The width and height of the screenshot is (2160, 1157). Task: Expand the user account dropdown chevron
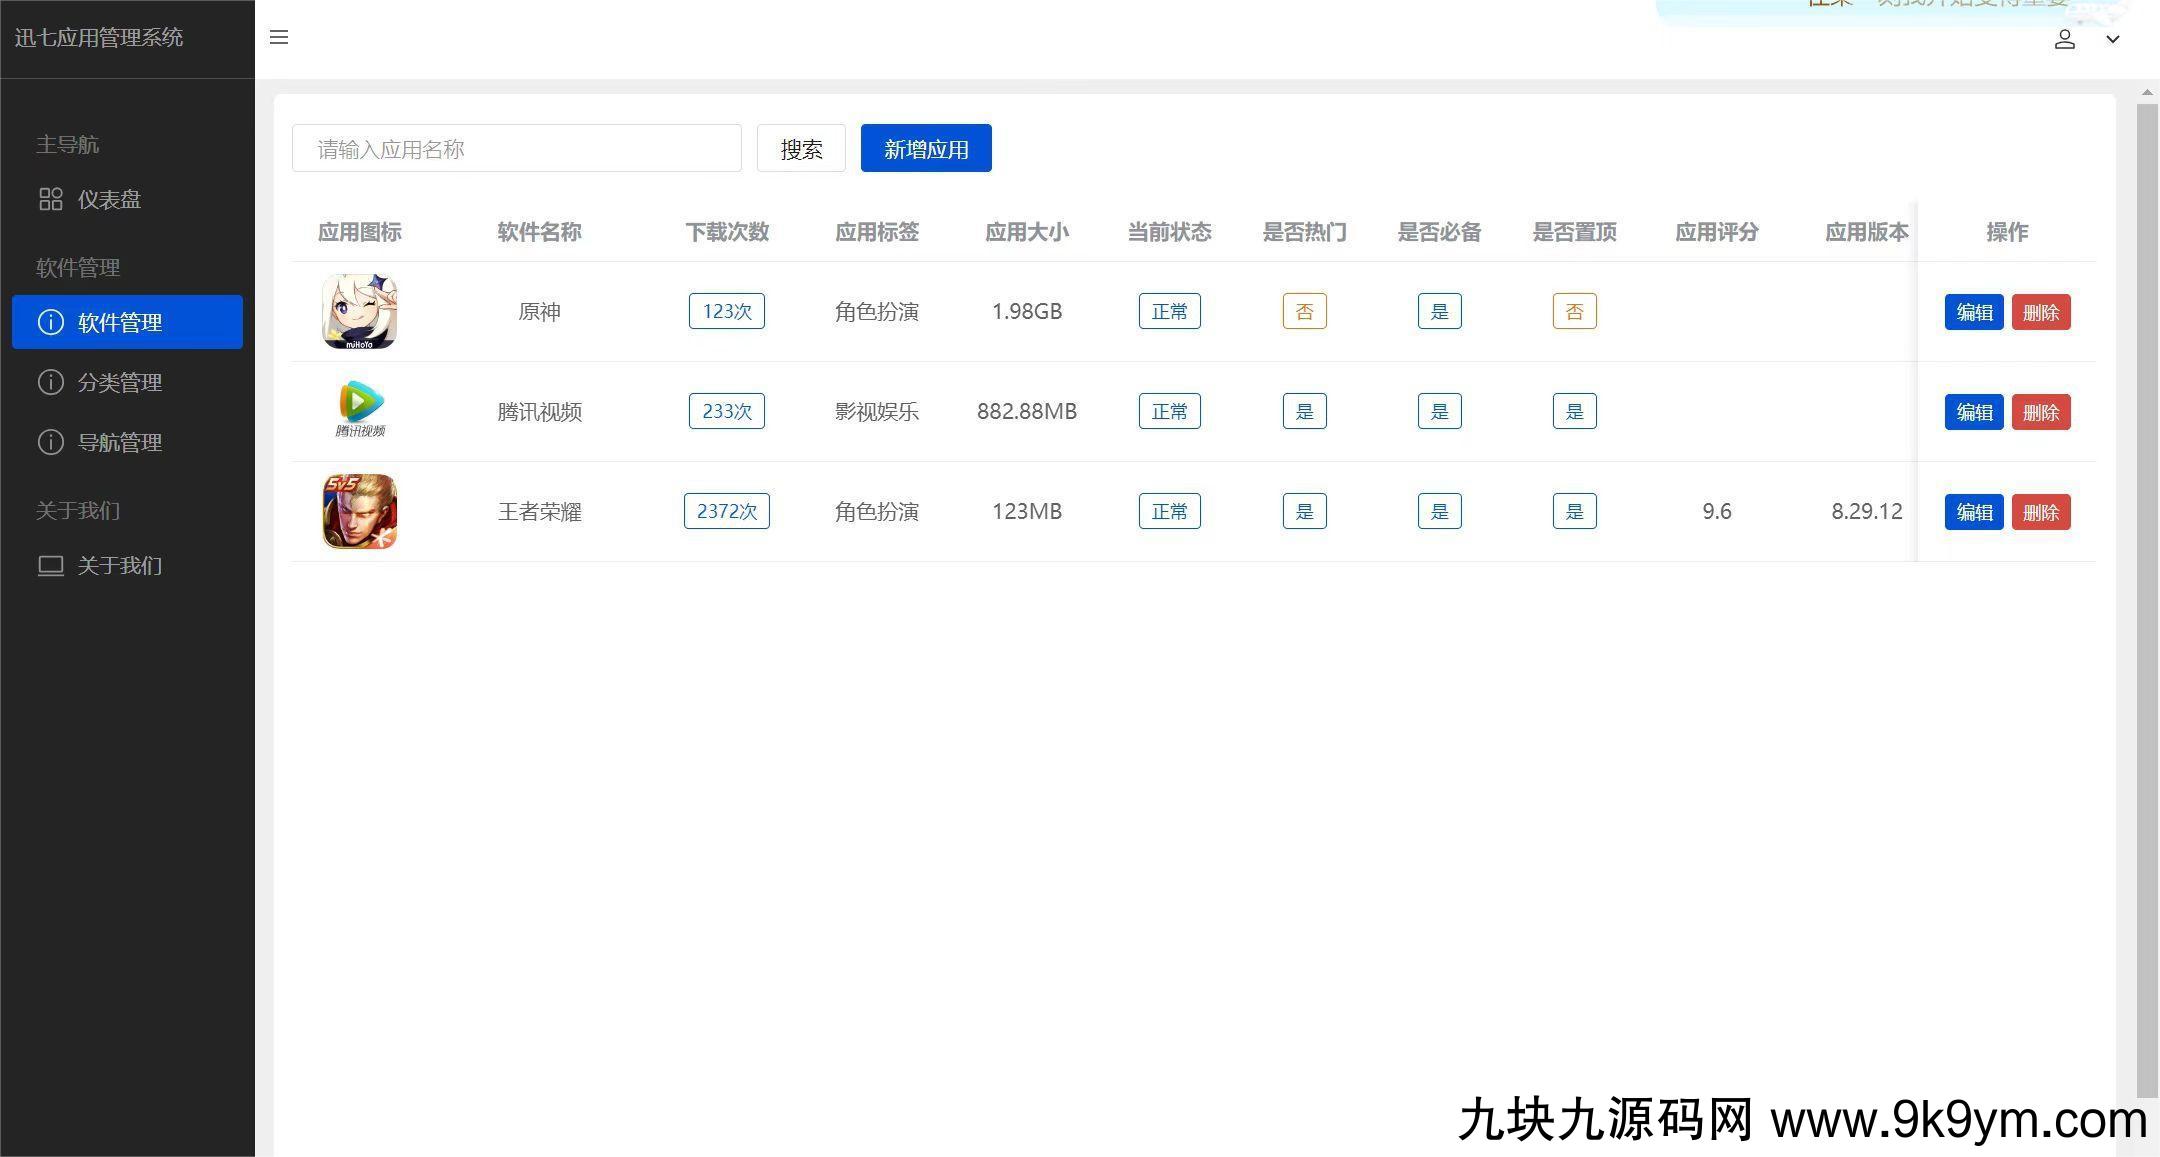coord(2113,39)
